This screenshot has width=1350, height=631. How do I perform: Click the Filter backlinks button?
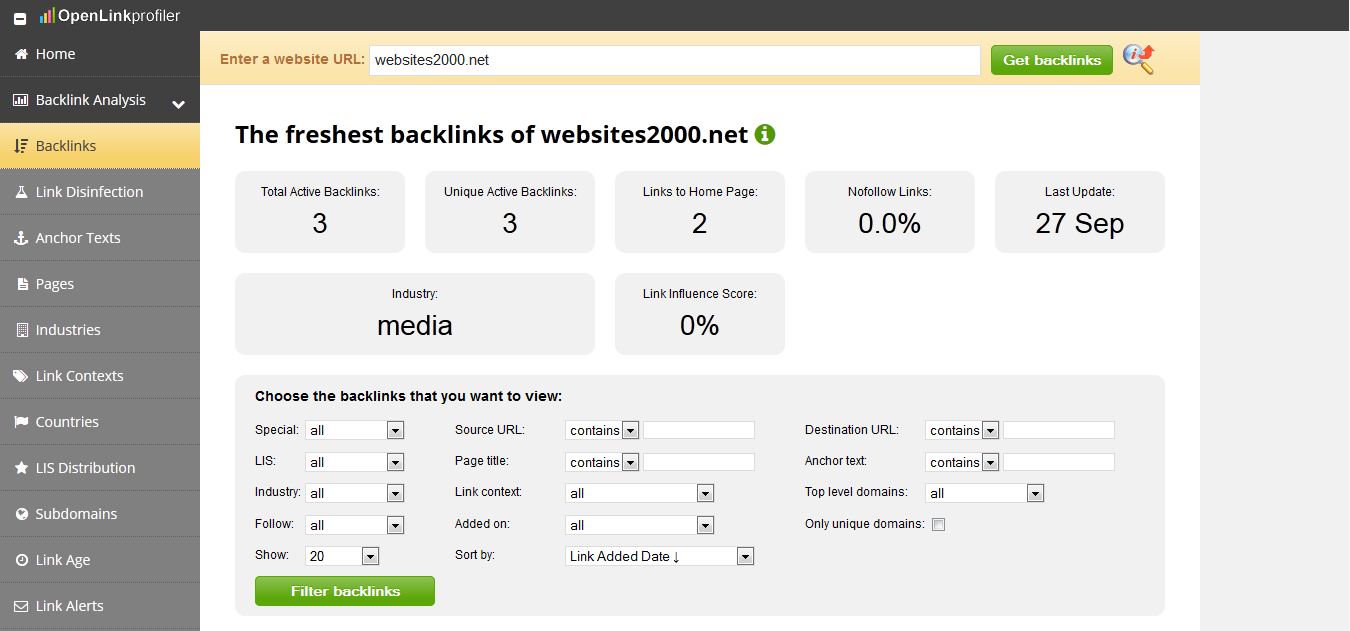pyautogui.click(x=345, y=591)
